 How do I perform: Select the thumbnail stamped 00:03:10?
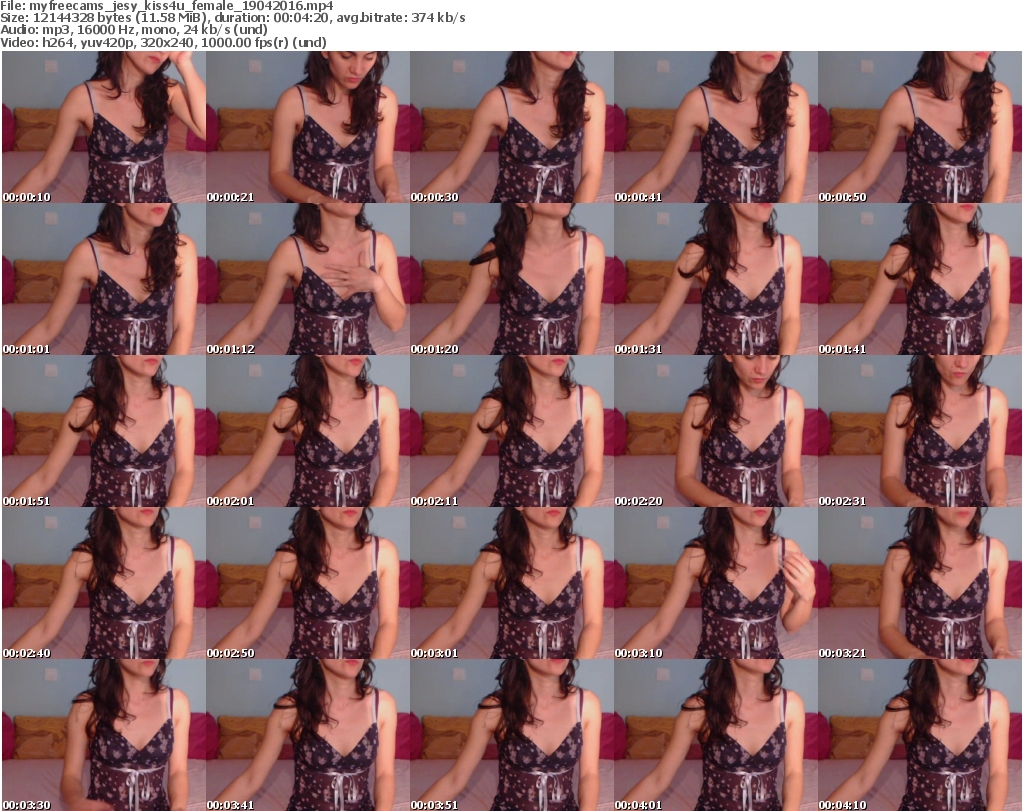716,583
